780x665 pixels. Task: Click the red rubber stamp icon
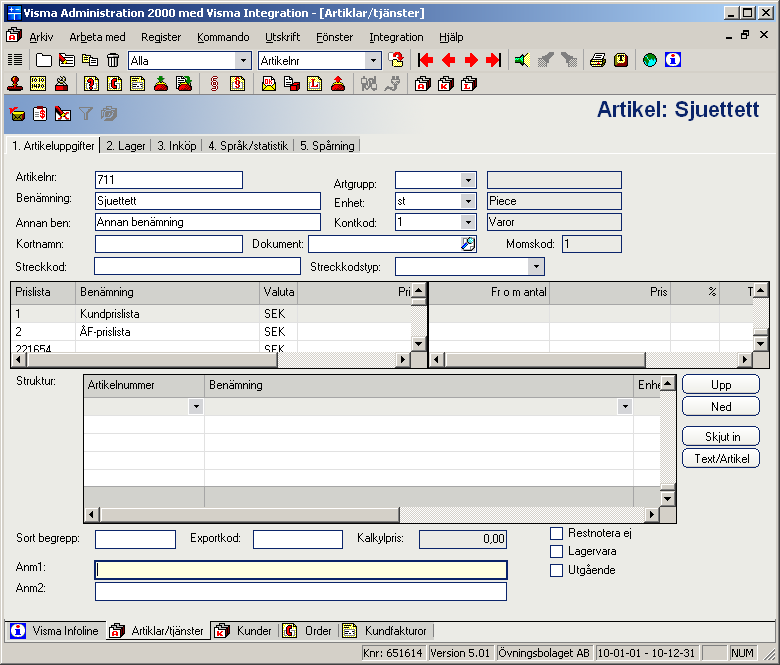15,84
